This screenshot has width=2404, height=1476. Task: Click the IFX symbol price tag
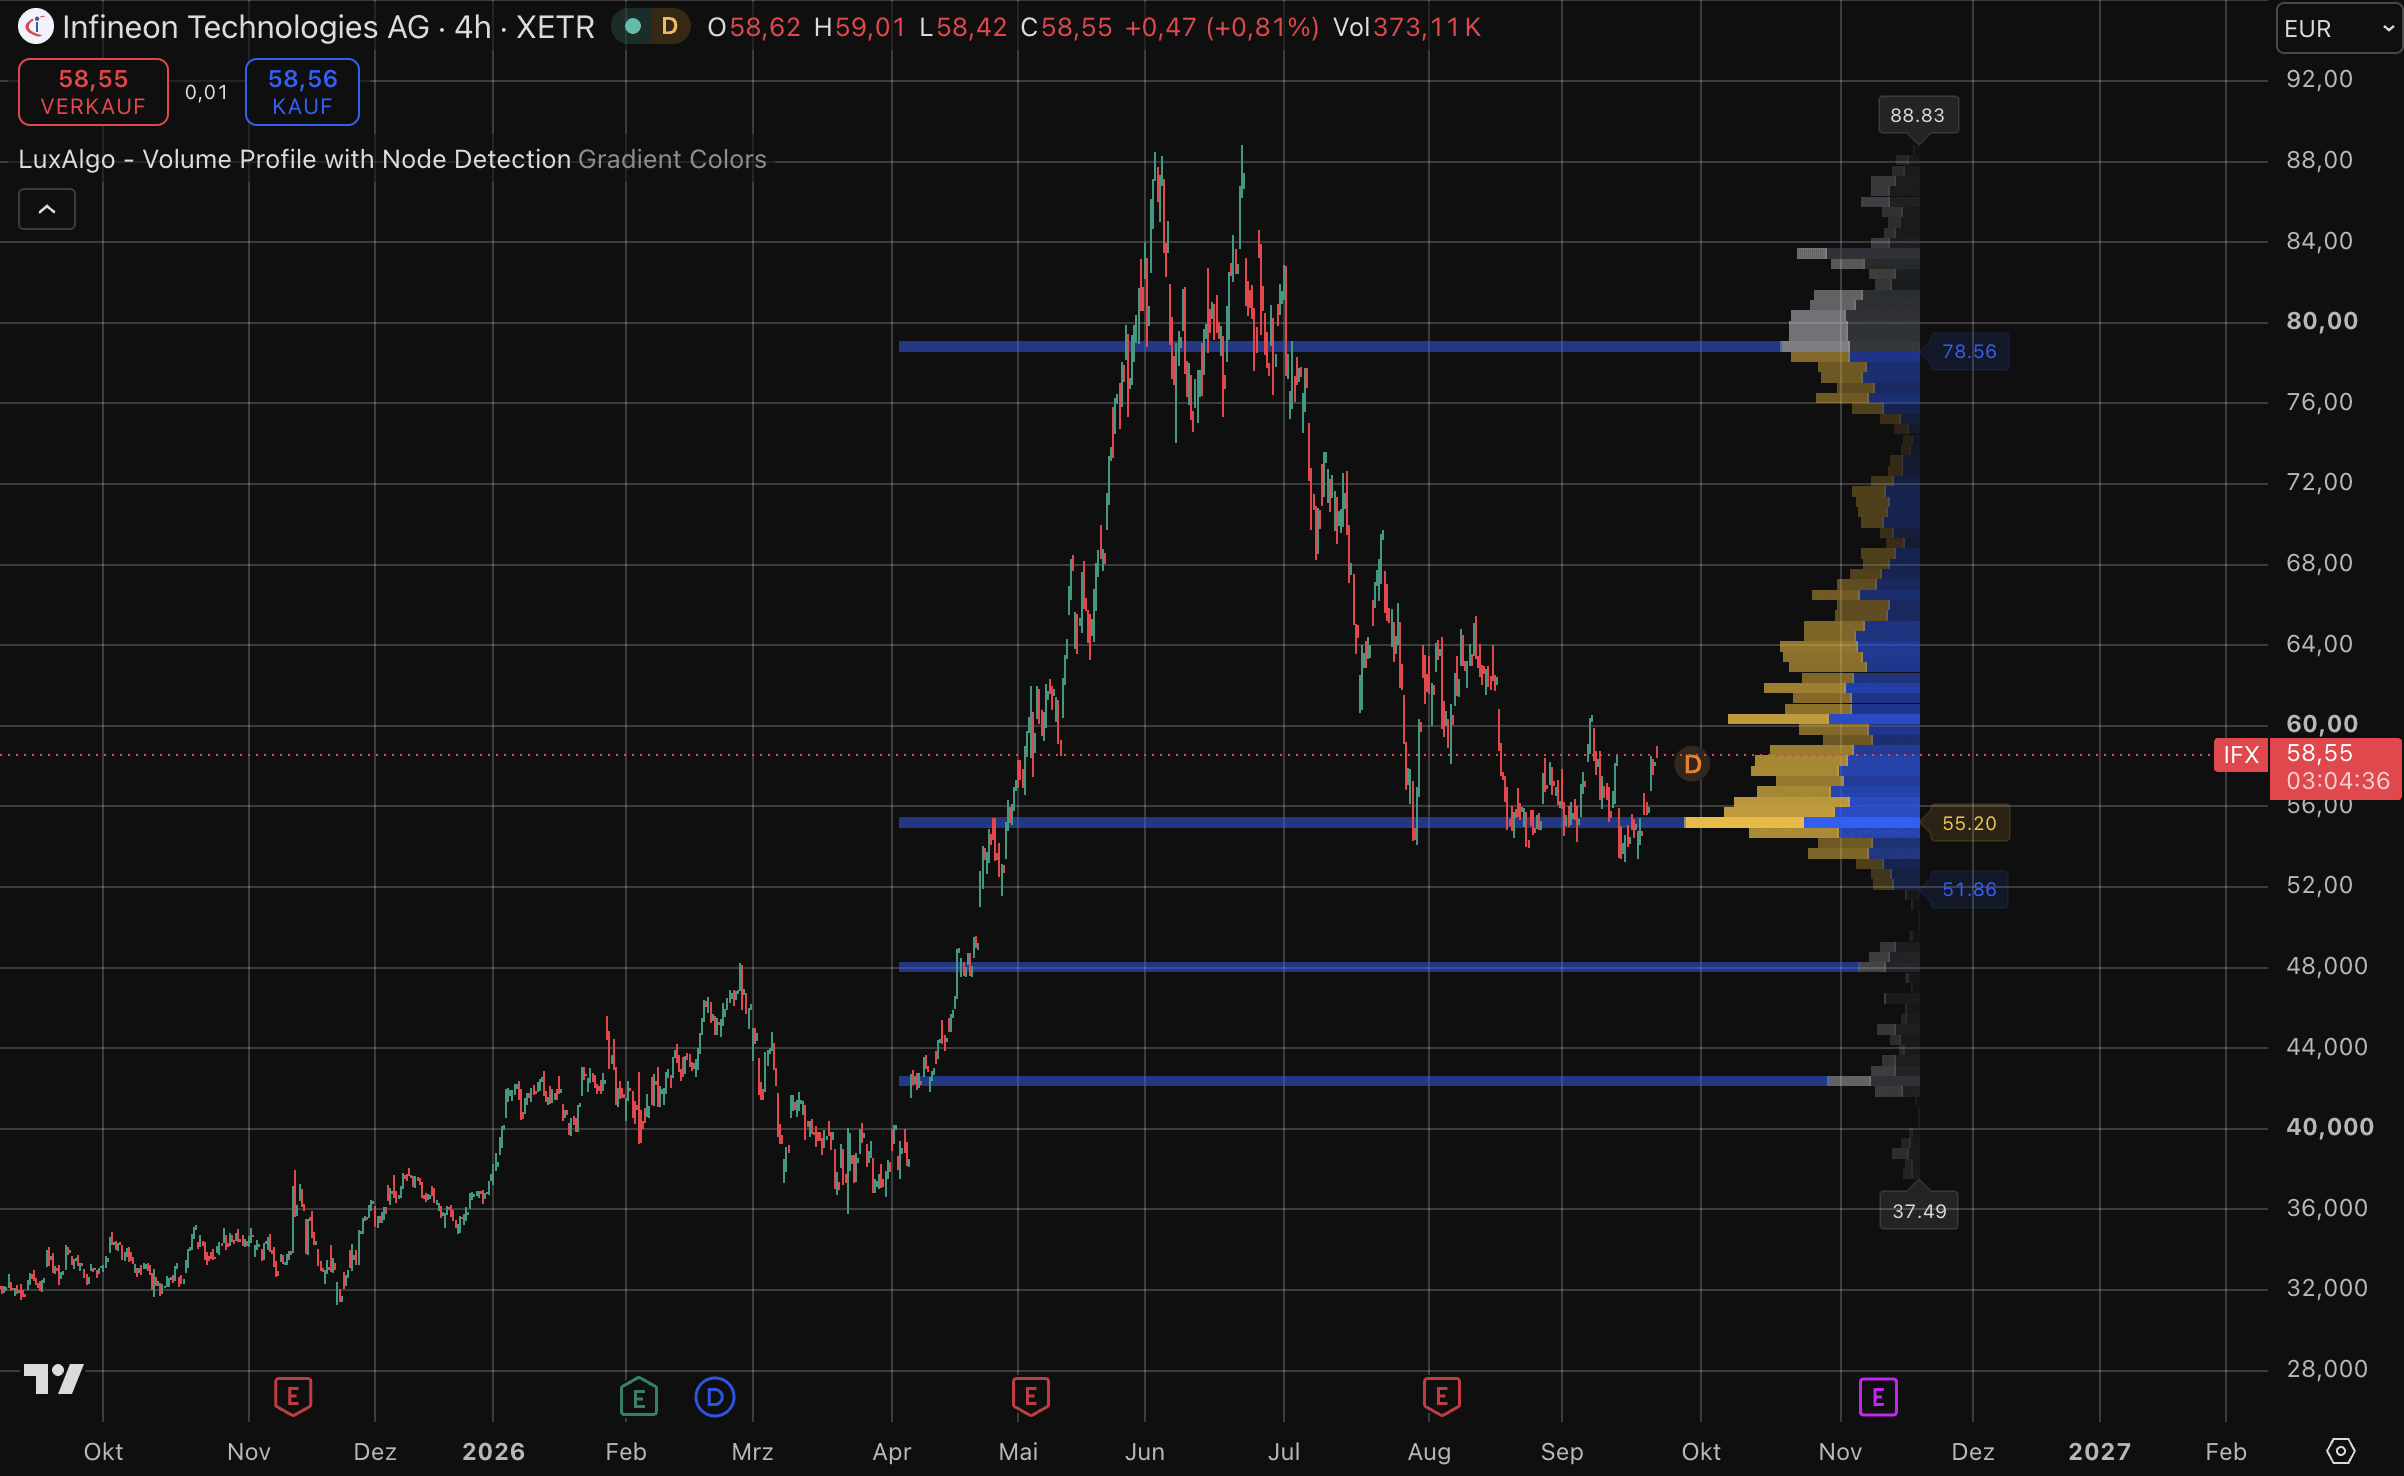pos(2241,754)
